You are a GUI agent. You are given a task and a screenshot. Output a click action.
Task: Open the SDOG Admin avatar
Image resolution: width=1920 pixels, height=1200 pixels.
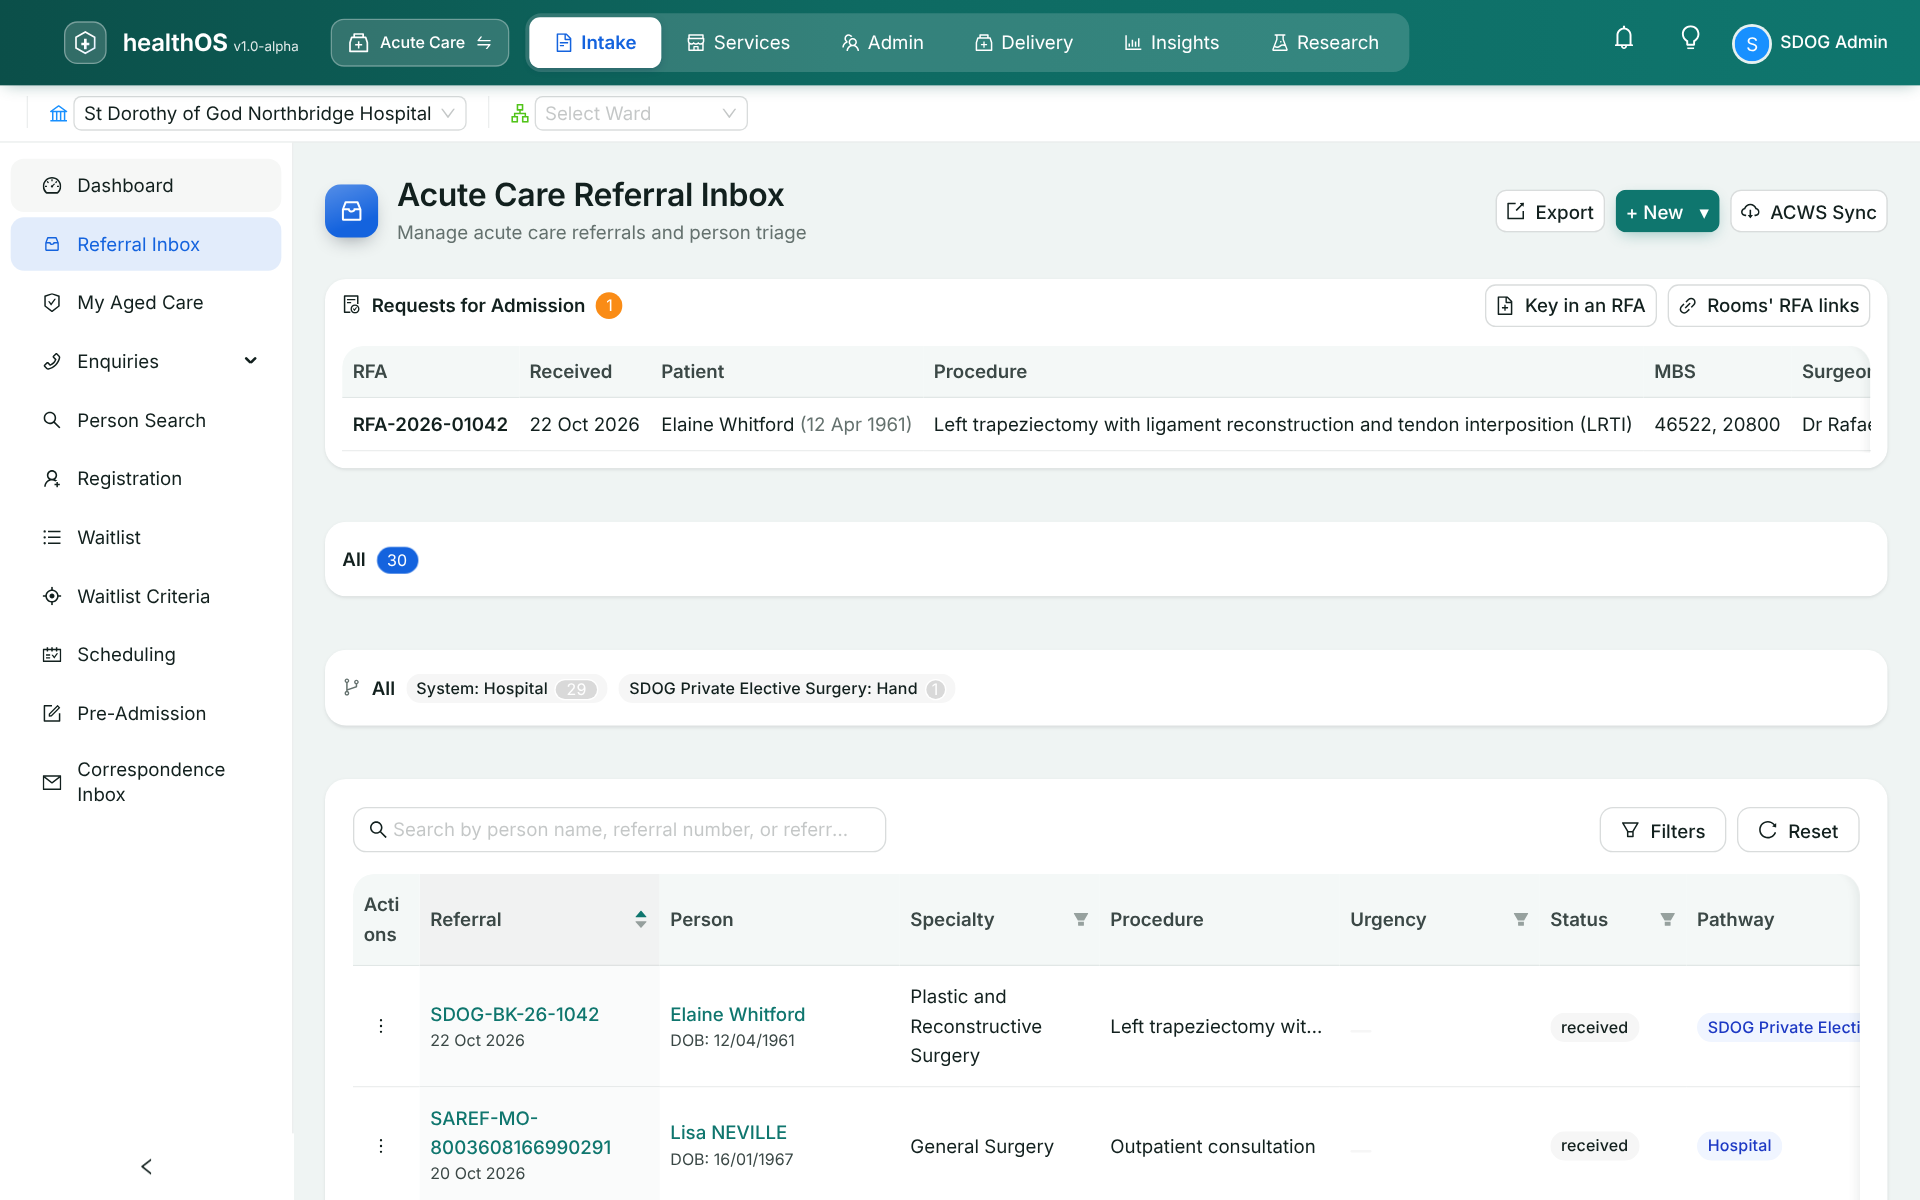1751,43
